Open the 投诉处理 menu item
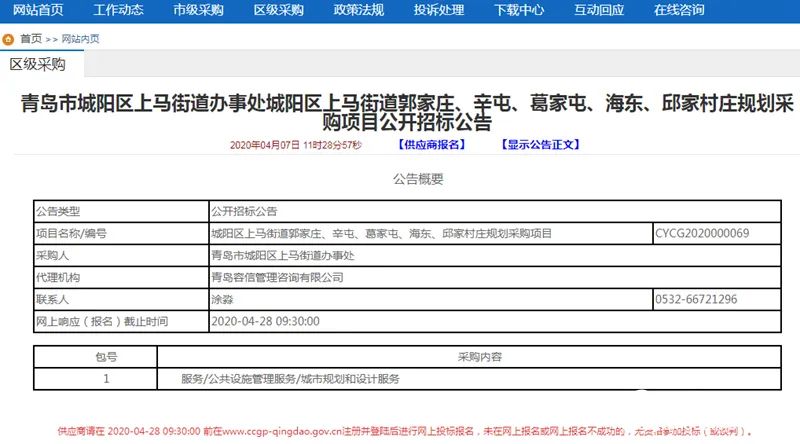800x444 pixels. (x=439, y=11)
